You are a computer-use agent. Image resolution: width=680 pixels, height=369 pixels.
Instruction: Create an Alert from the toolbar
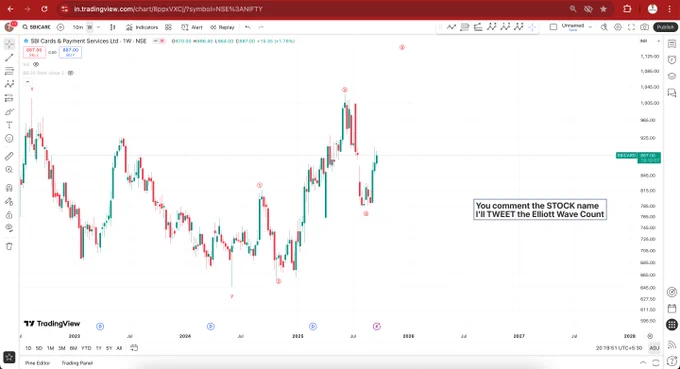coord(192,27)
